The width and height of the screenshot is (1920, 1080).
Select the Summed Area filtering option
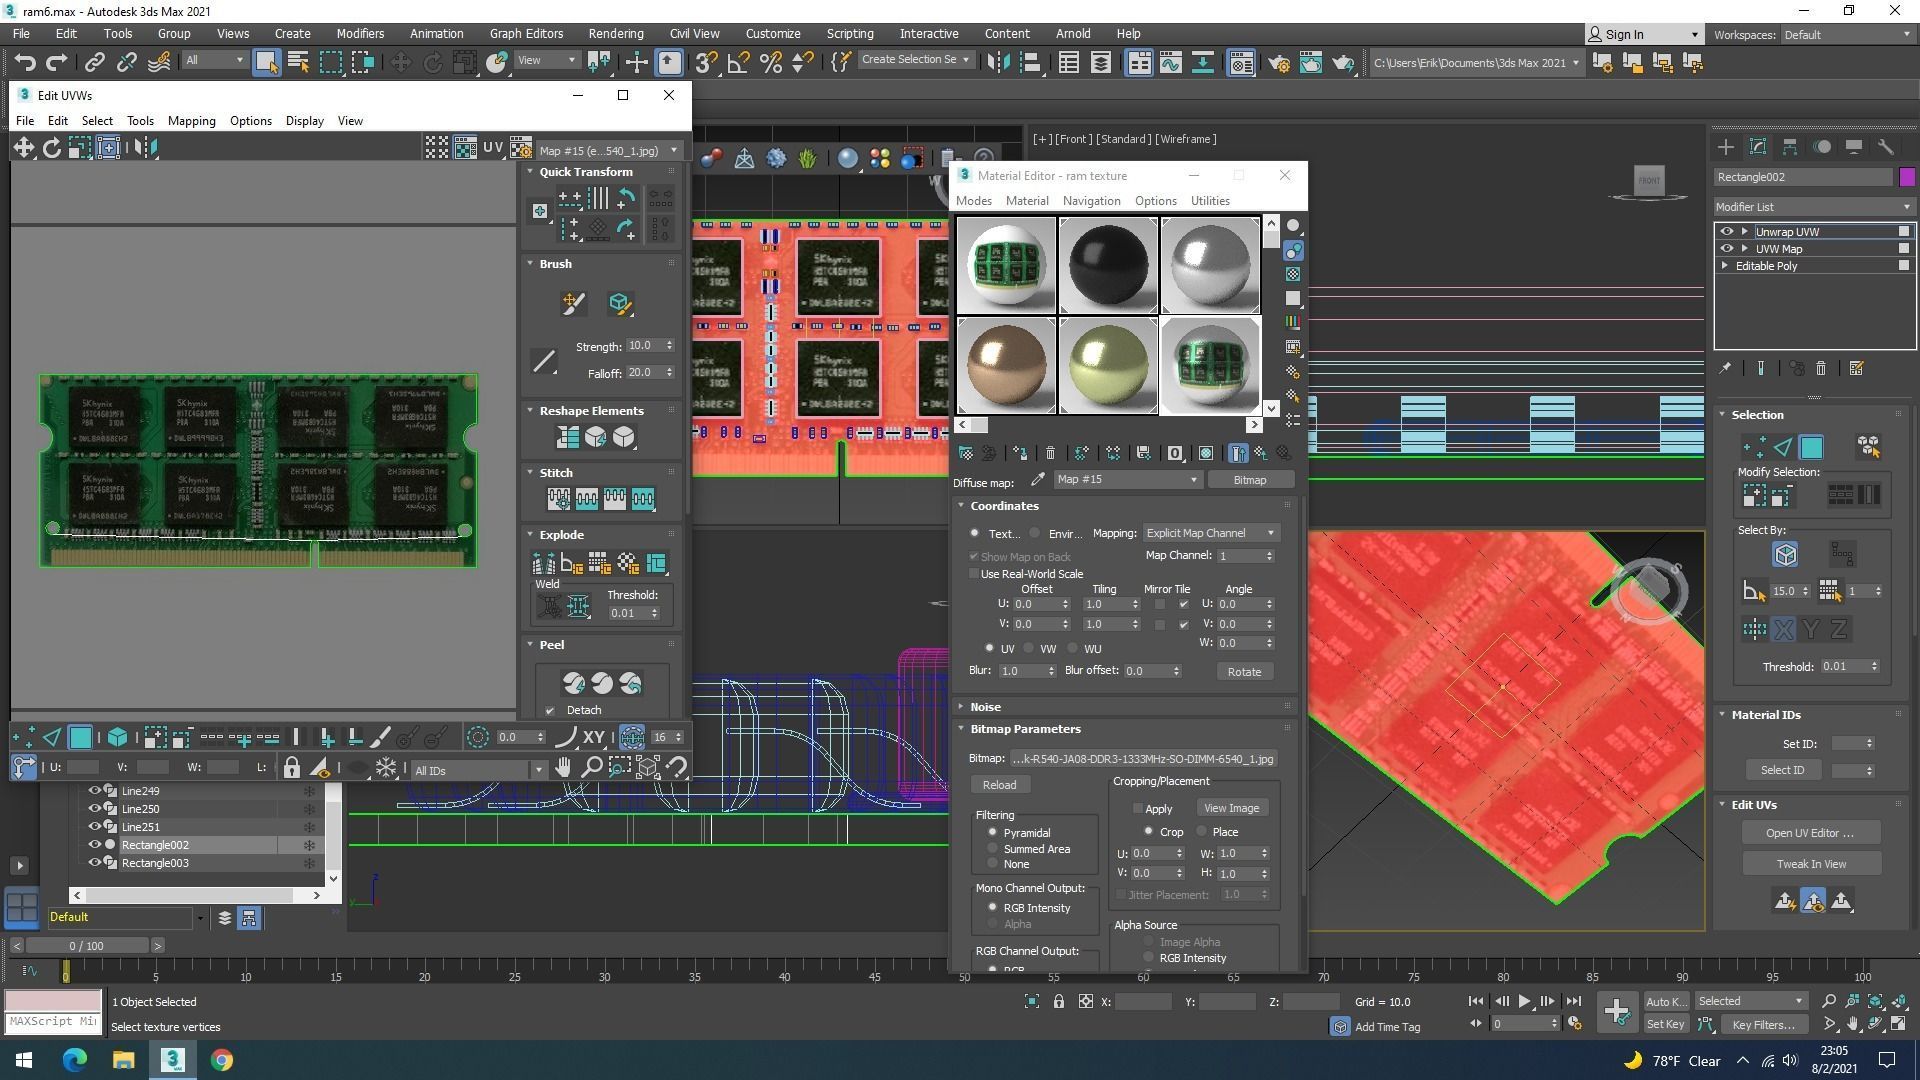tap(993, 849)
